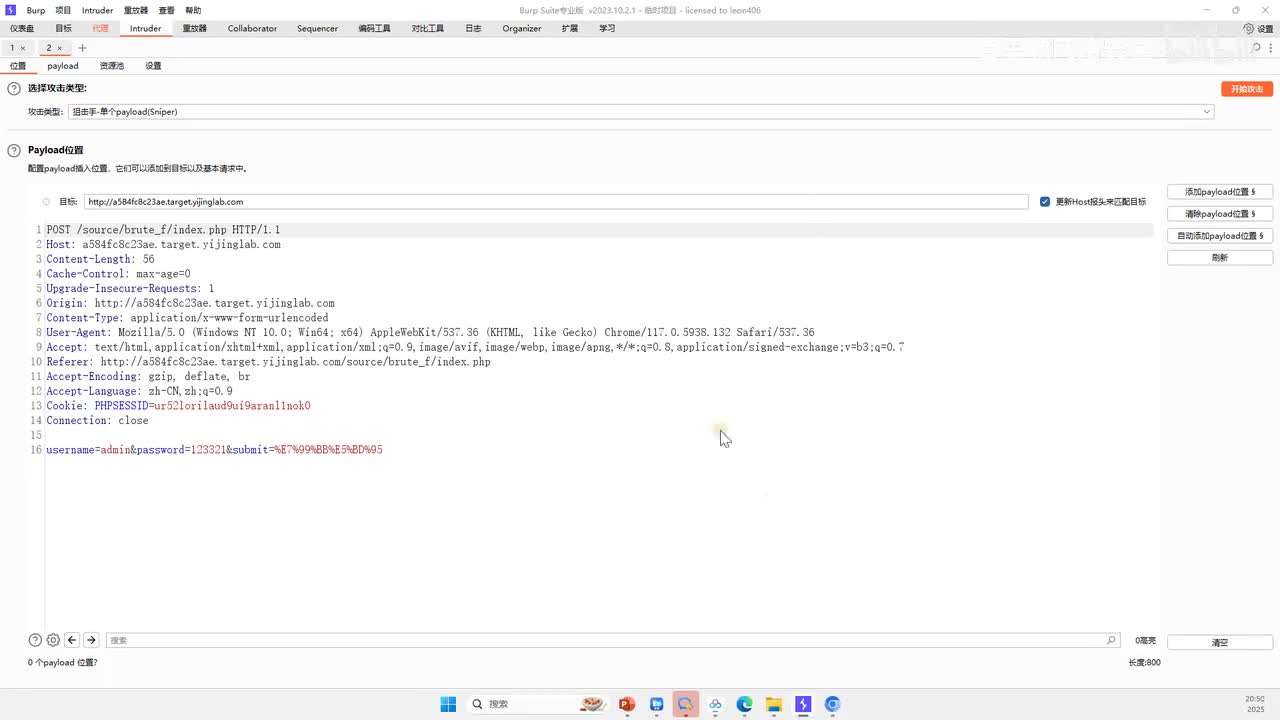The height and width of the screenshot is (720, 1280).
Task: Switch to the 扩展 tab
Action: pyautogui.click(x=570, y=29)
